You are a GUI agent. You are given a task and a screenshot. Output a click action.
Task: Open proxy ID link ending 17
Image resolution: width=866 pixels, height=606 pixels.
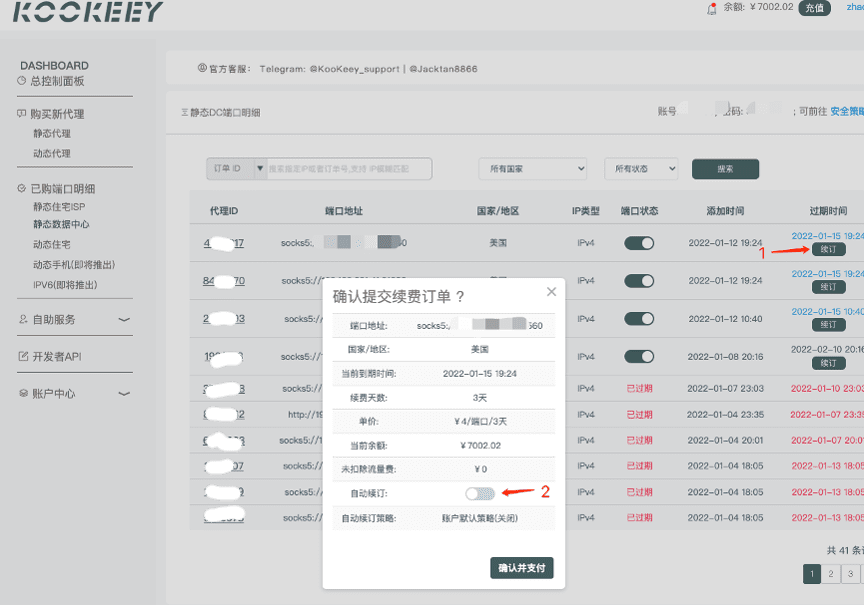pos(224,243)
